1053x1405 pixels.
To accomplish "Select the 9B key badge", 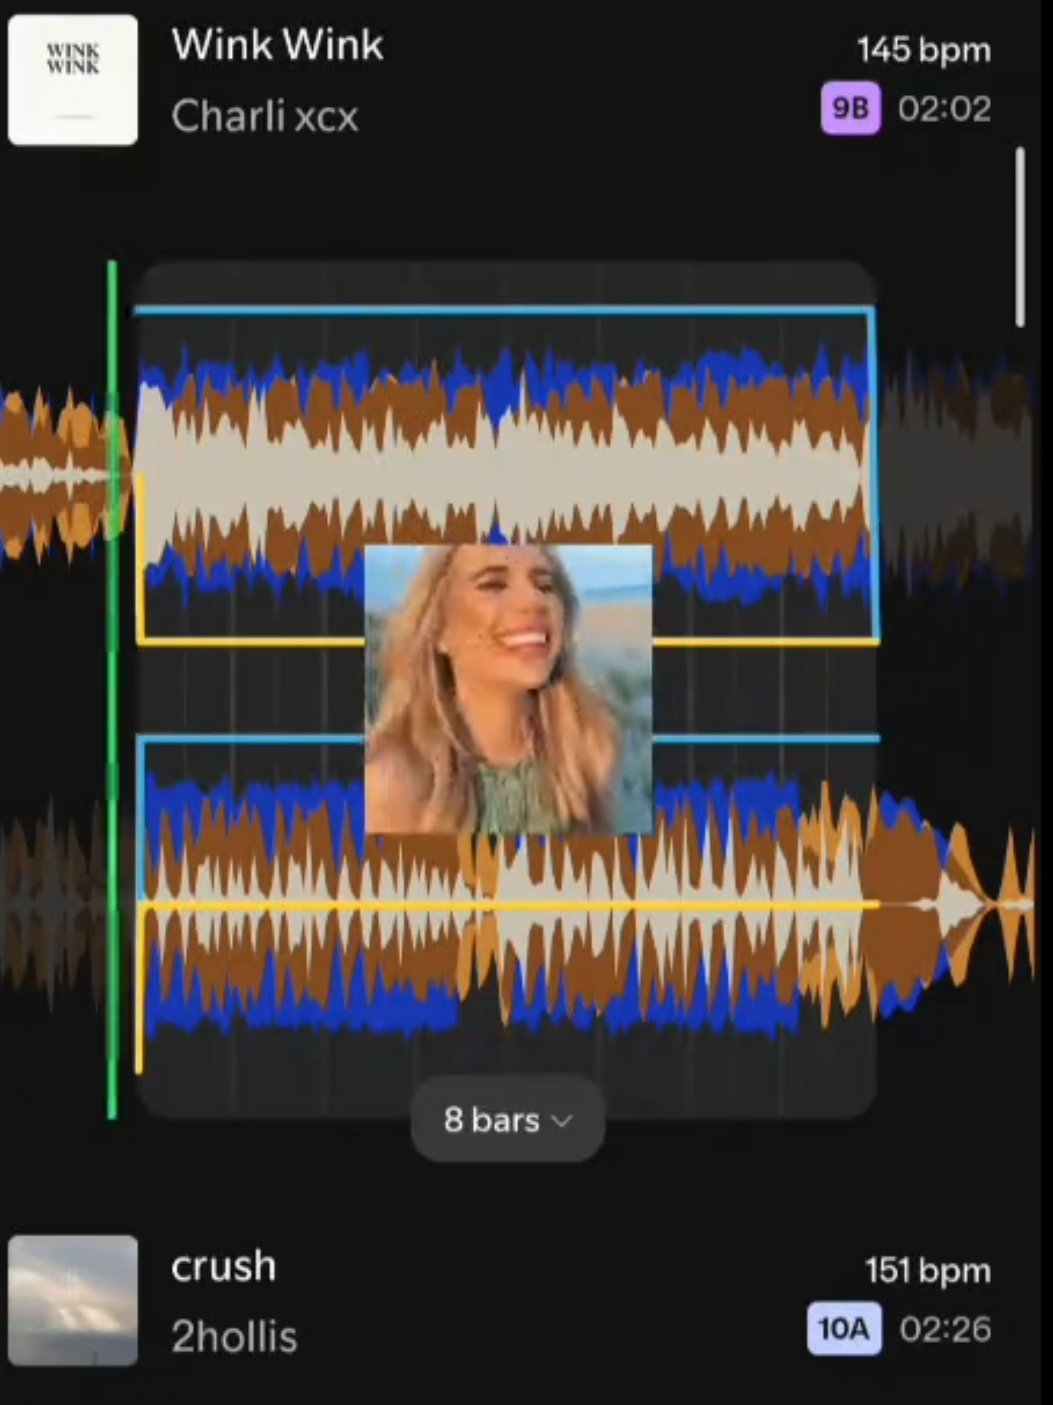I will click(850, 108).
